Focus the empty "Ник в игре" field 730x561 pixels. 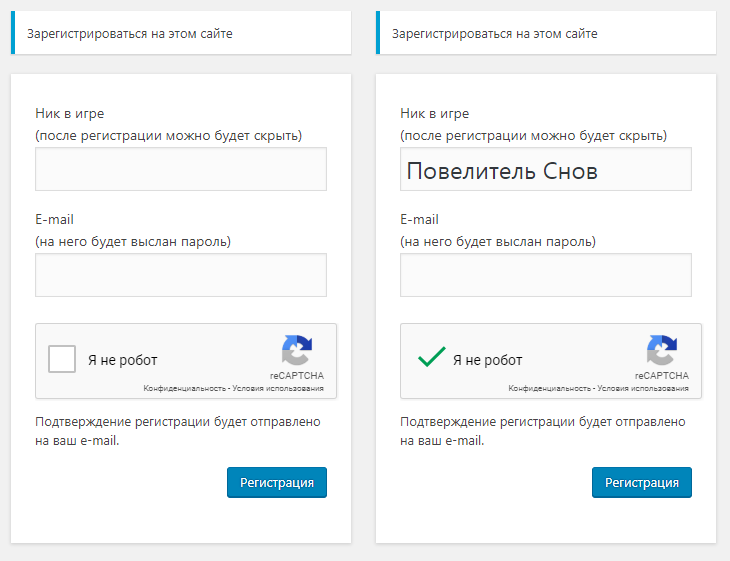[181, 169]
